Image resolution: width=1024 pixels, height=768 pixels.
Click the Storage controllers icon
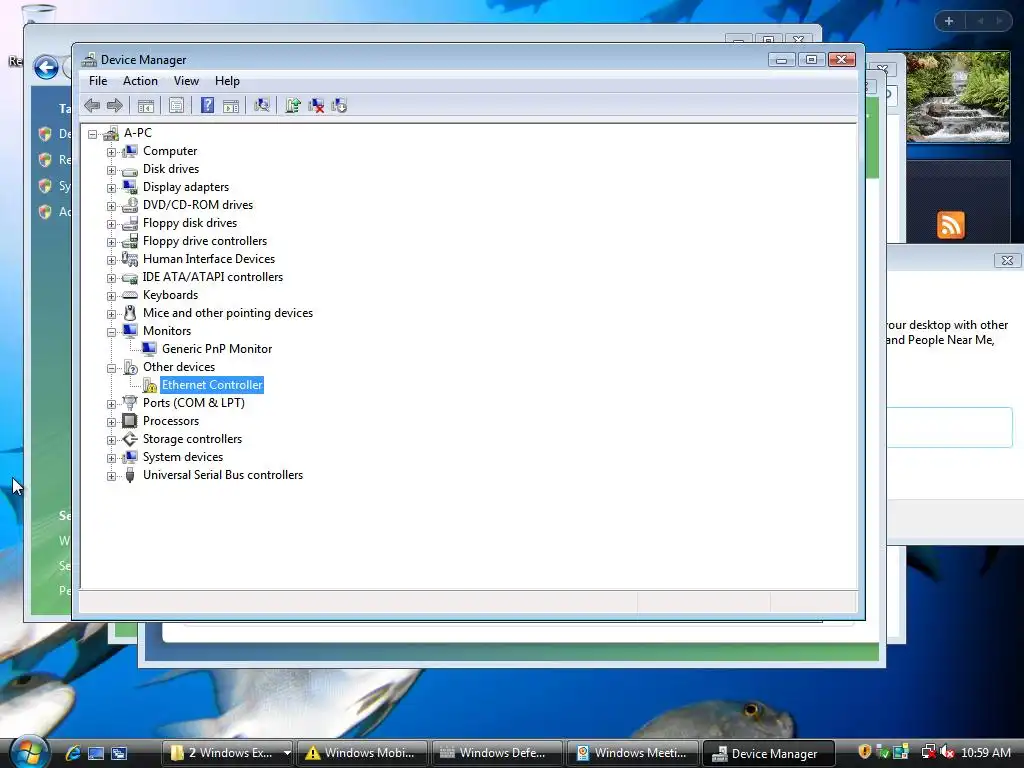click(x=130, y=440)
